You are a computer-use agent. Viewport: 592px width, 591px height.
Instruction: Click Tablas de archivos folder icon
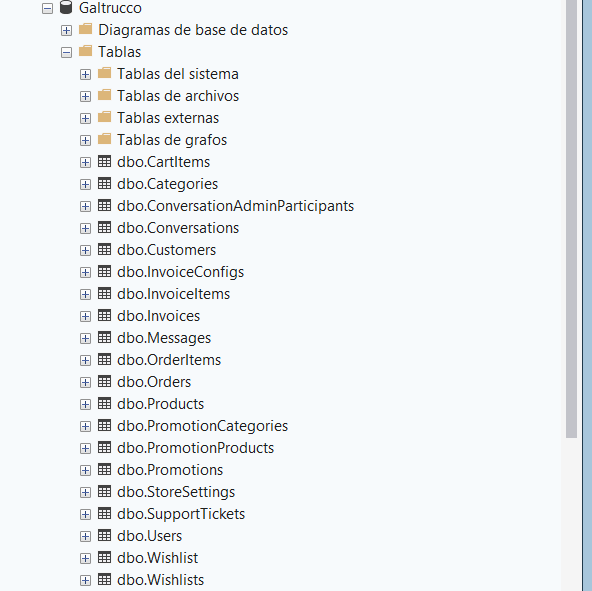tap(105, 95)
